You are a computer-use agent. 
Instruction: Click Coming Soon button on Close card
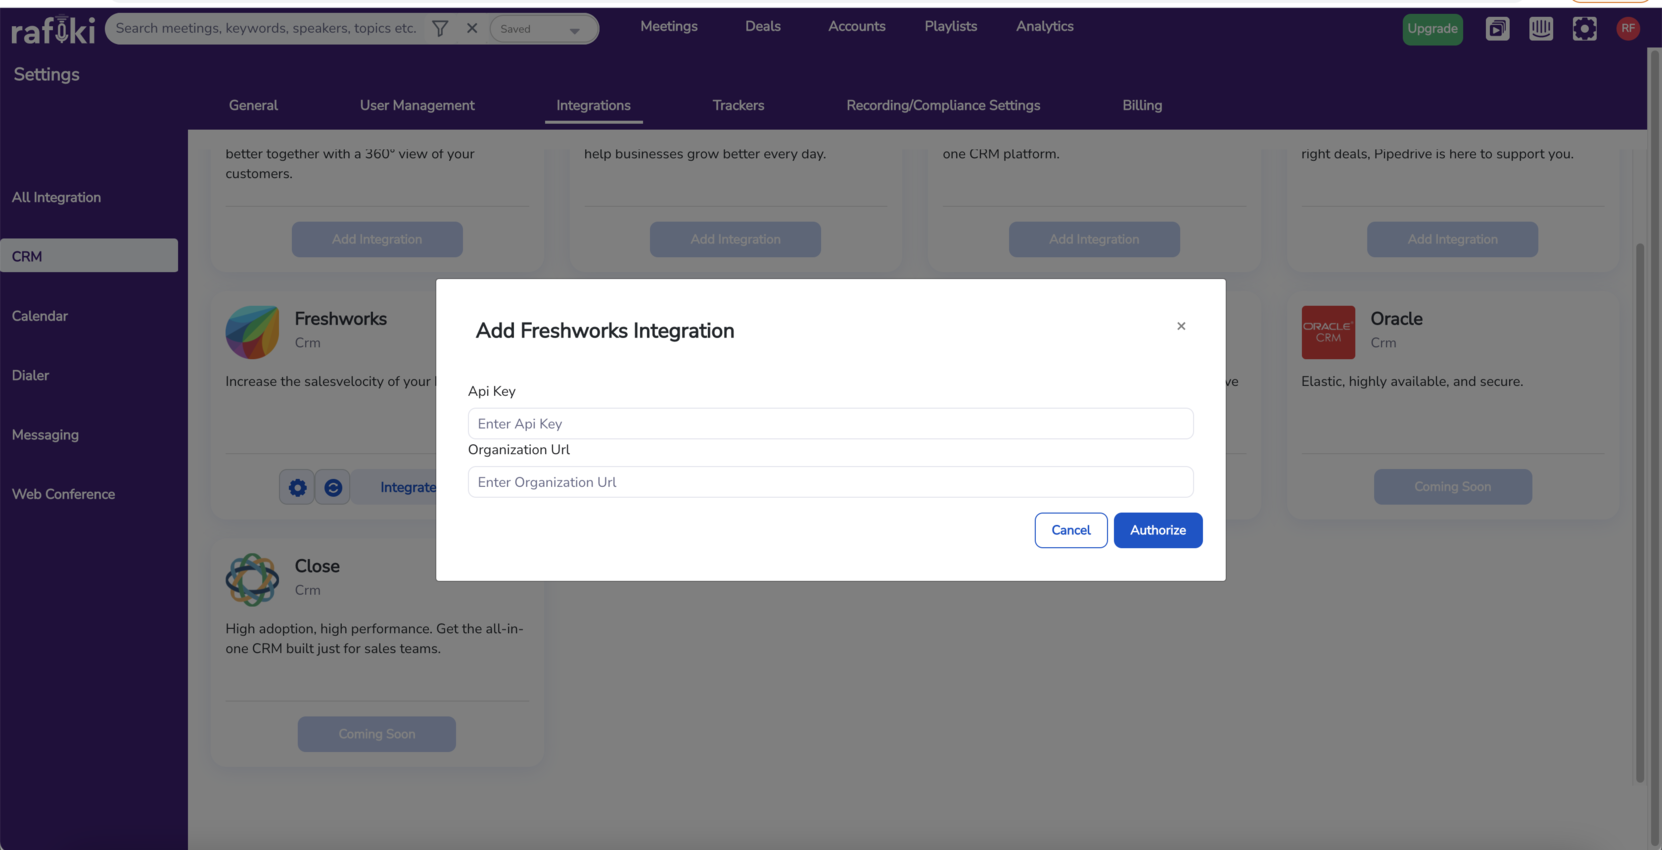pos(376,734)
